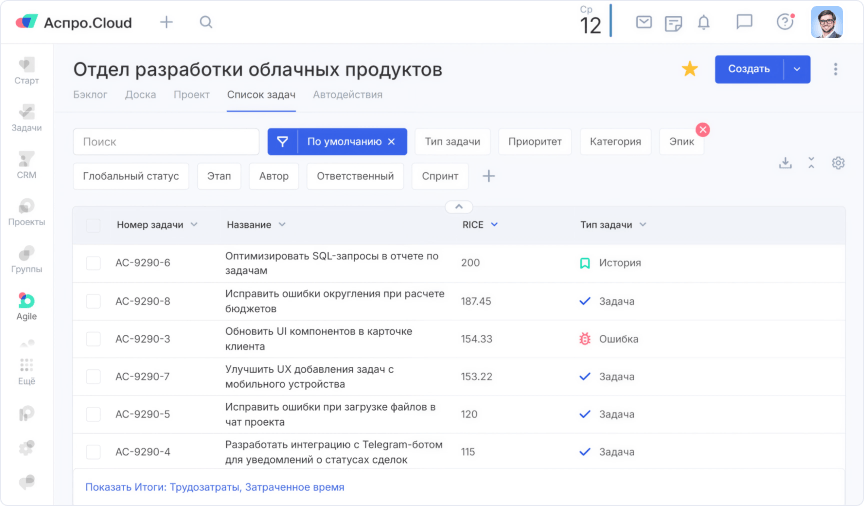Open notifications bell icon
Screen dimensions: 864x506
pos(704,22)
